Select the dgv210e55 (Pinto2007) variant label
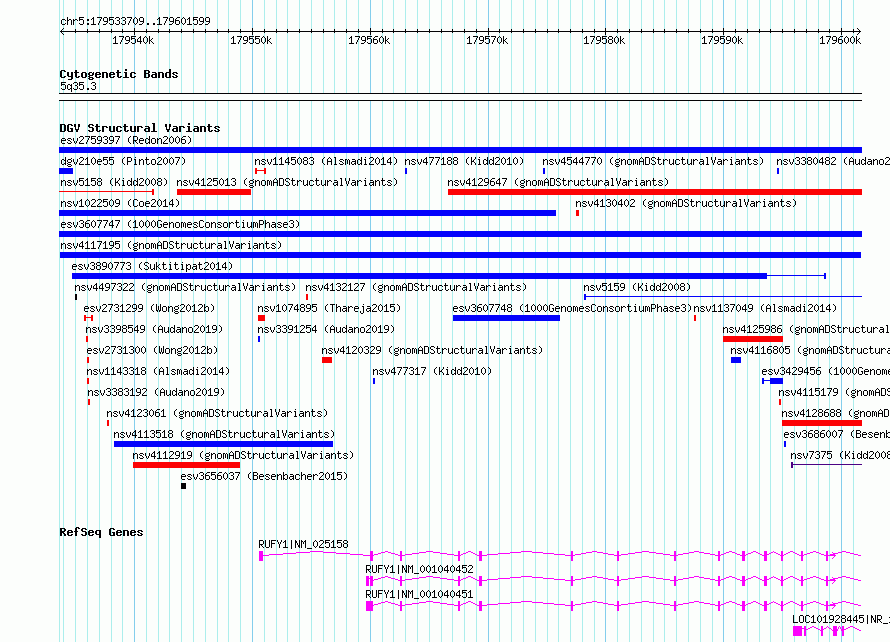Viewport: 890px width, 642px height. point(123,161)
